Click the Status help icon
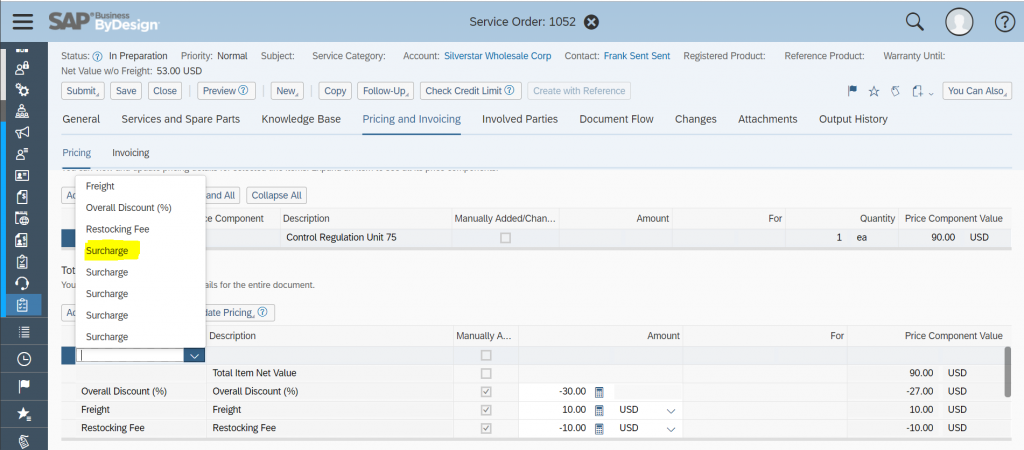The image size is (1024, 450). (97, 56)
